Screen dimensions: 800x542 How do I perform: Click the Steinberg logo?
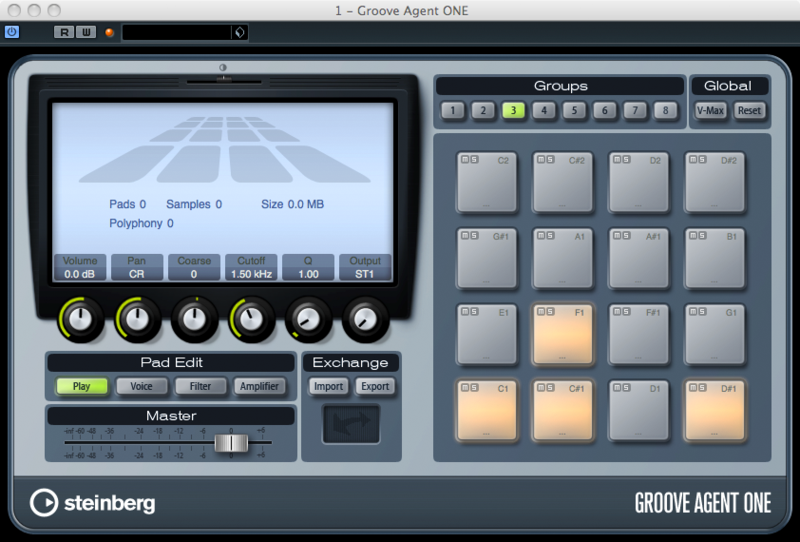coord(93,502)
